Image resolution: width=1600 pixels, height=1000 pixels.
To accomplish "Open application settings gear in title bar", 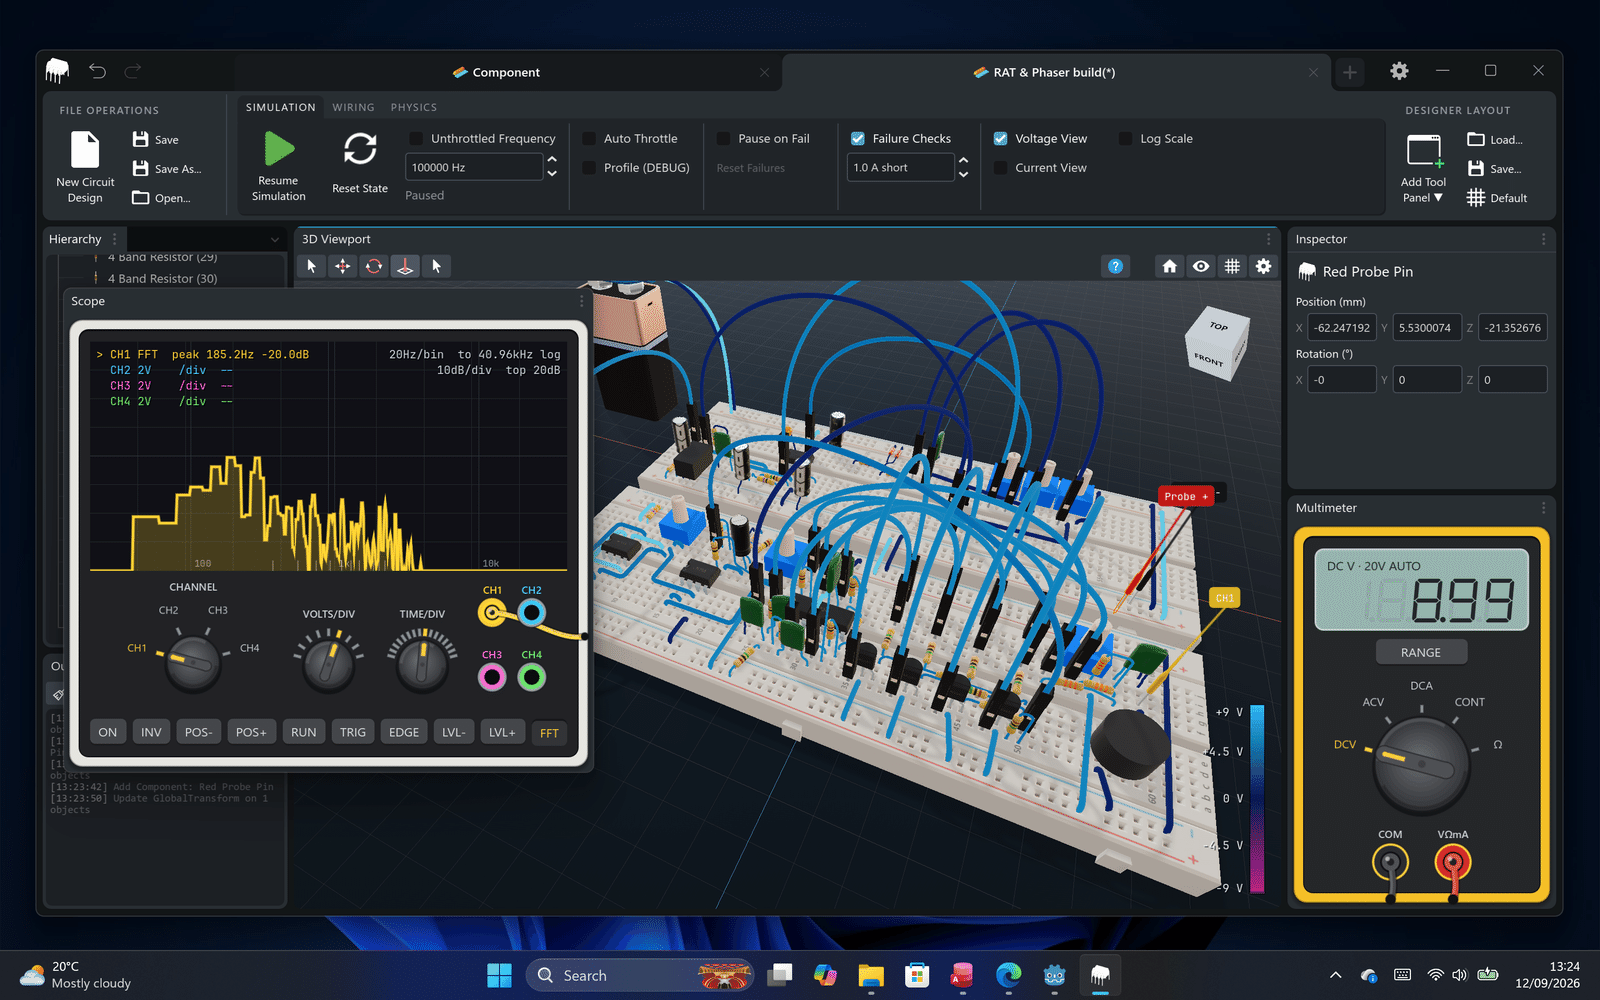I will pos(1399,71).
